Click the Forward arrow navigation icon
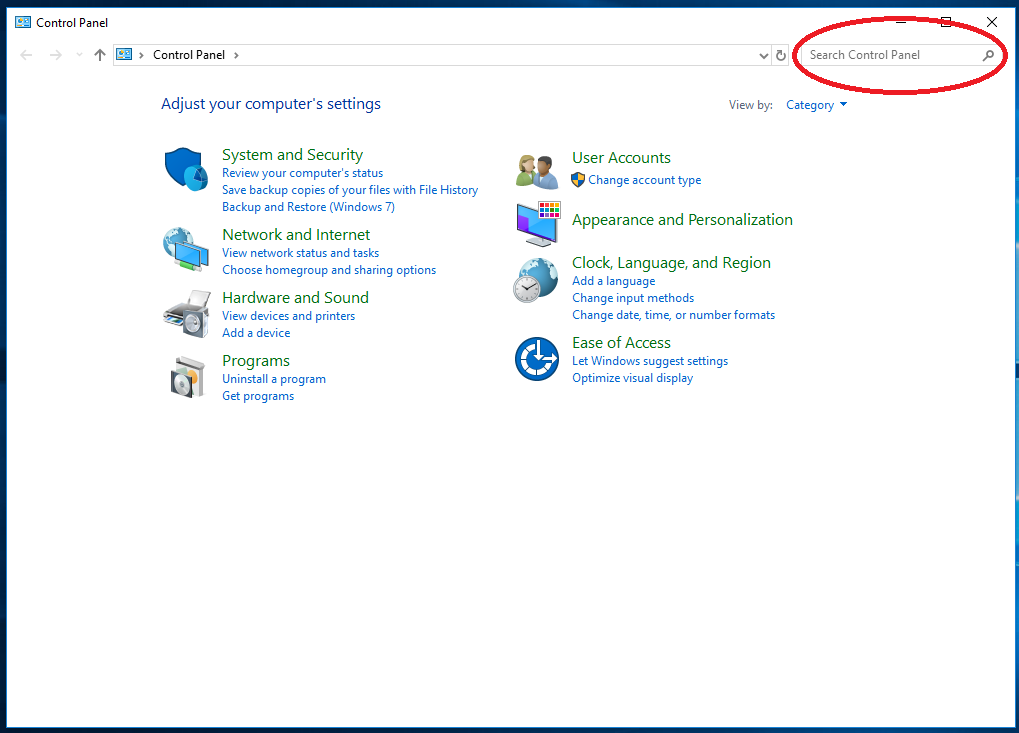This screenshot has width=1019, height=733. coord(56,55)
